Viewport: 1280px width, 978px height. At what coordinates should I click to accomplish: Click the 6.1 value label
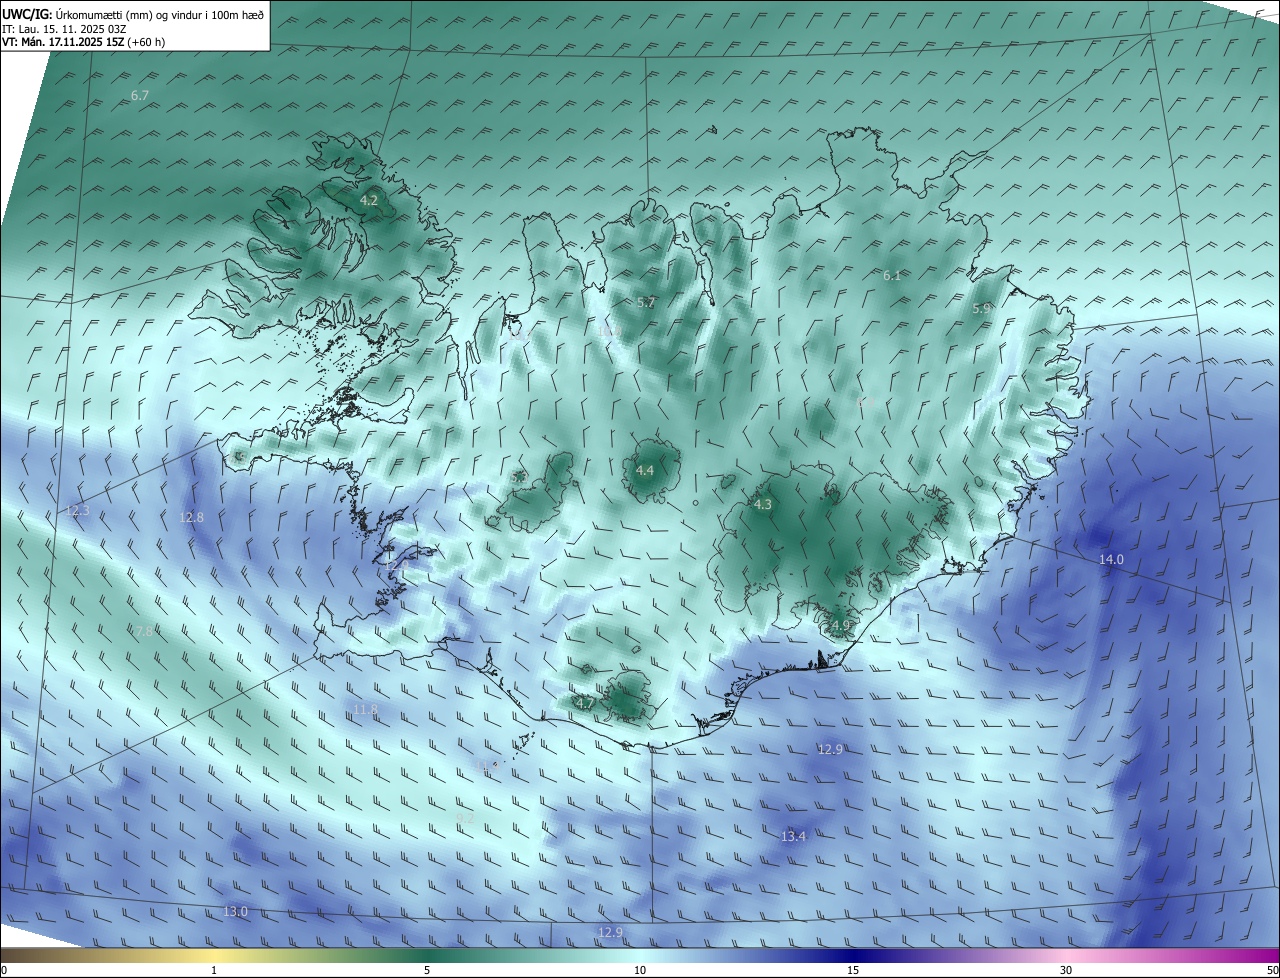(x=892, y=275)
